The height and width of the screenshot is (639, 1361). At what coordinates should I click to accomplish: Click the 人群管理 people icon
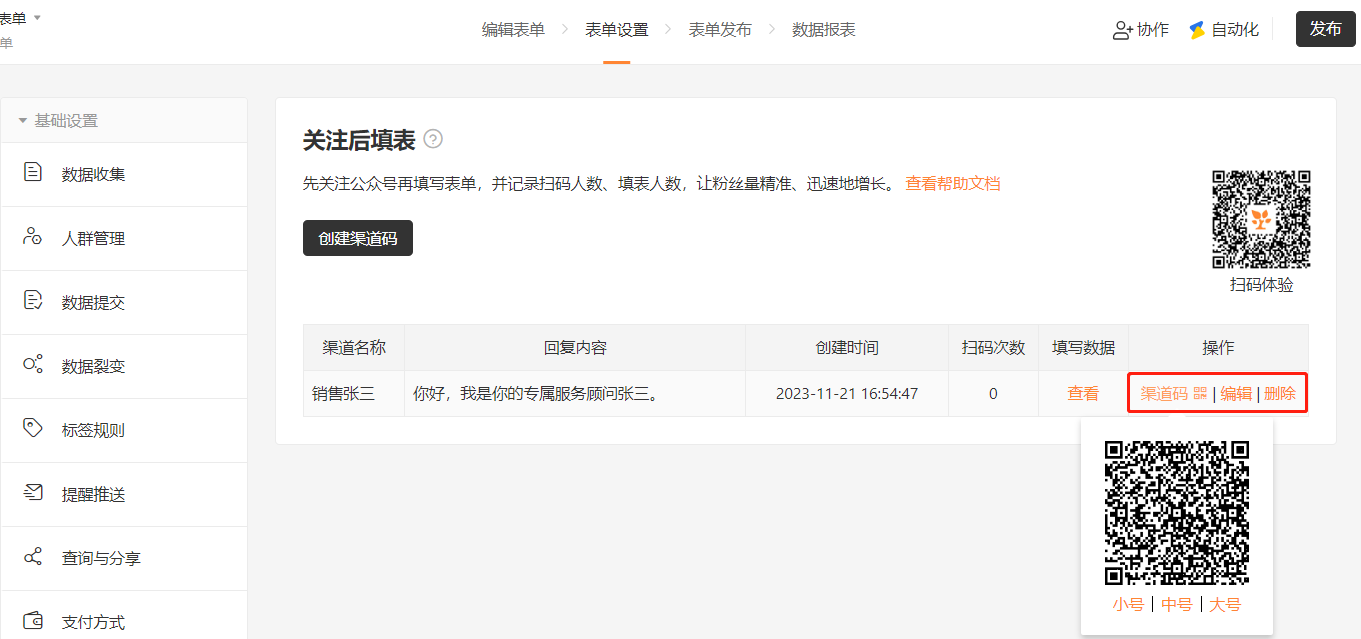point(32,237)
